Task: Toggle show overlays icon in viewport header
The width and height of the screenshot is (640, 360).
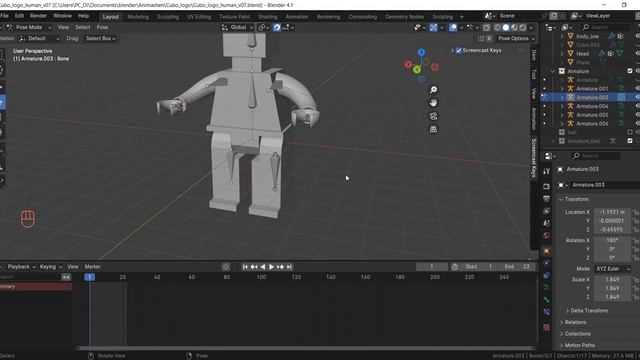Action: coord(453,27)
